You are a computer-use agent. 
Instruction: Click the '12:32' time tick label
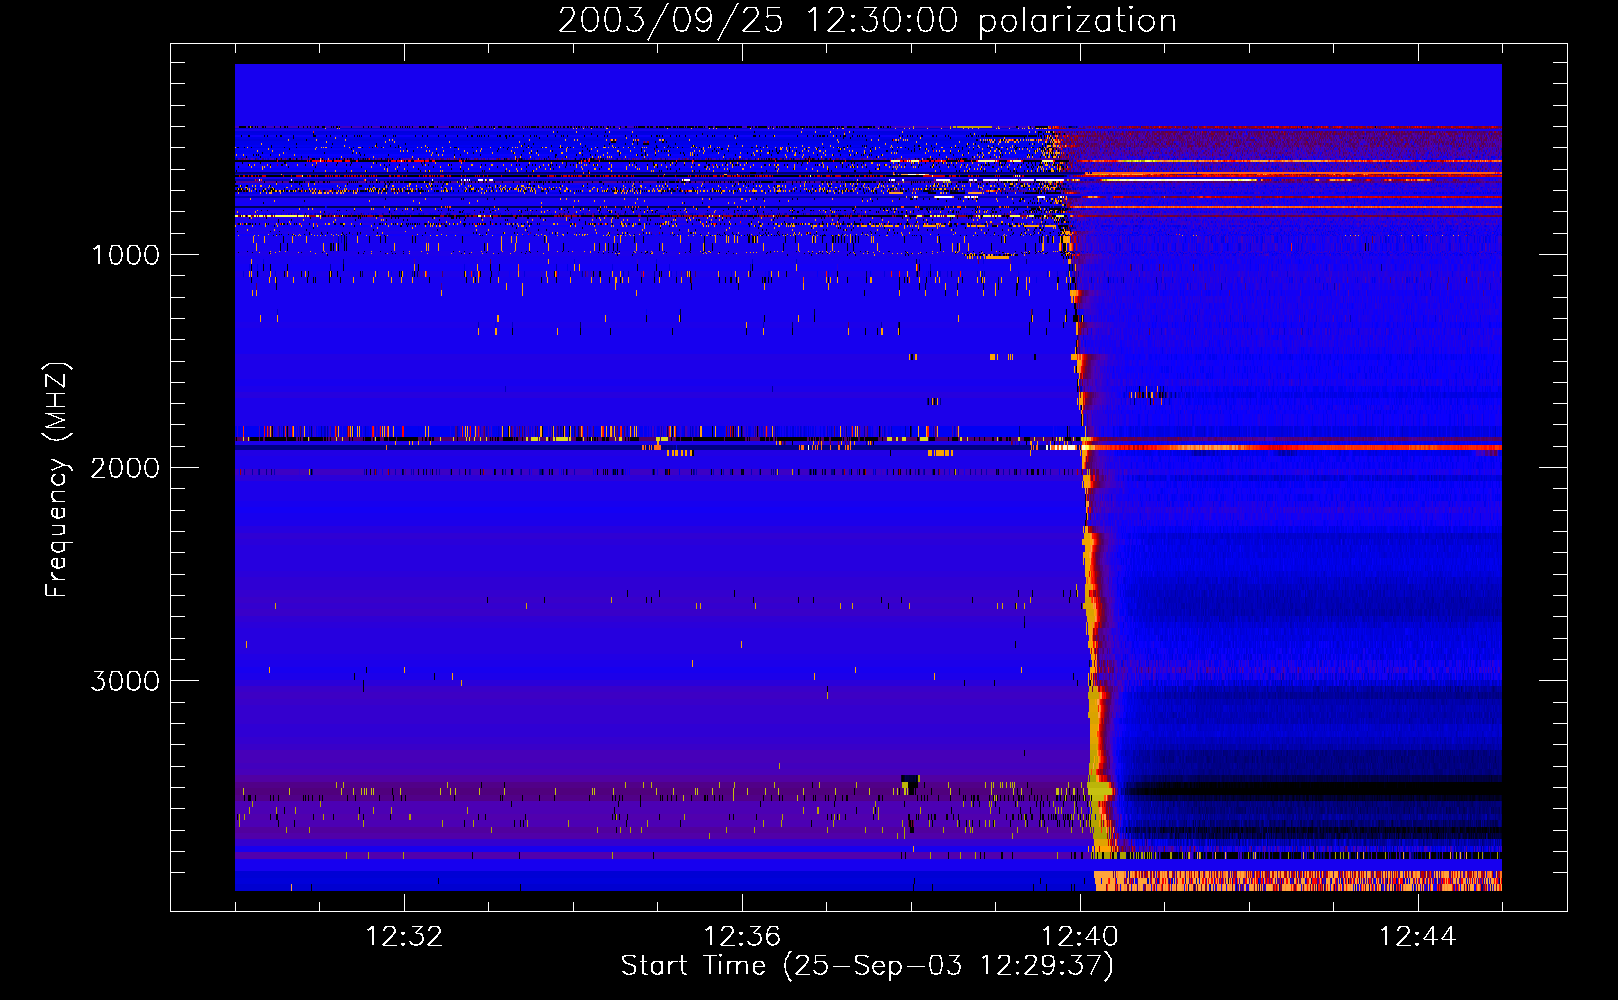404,937
